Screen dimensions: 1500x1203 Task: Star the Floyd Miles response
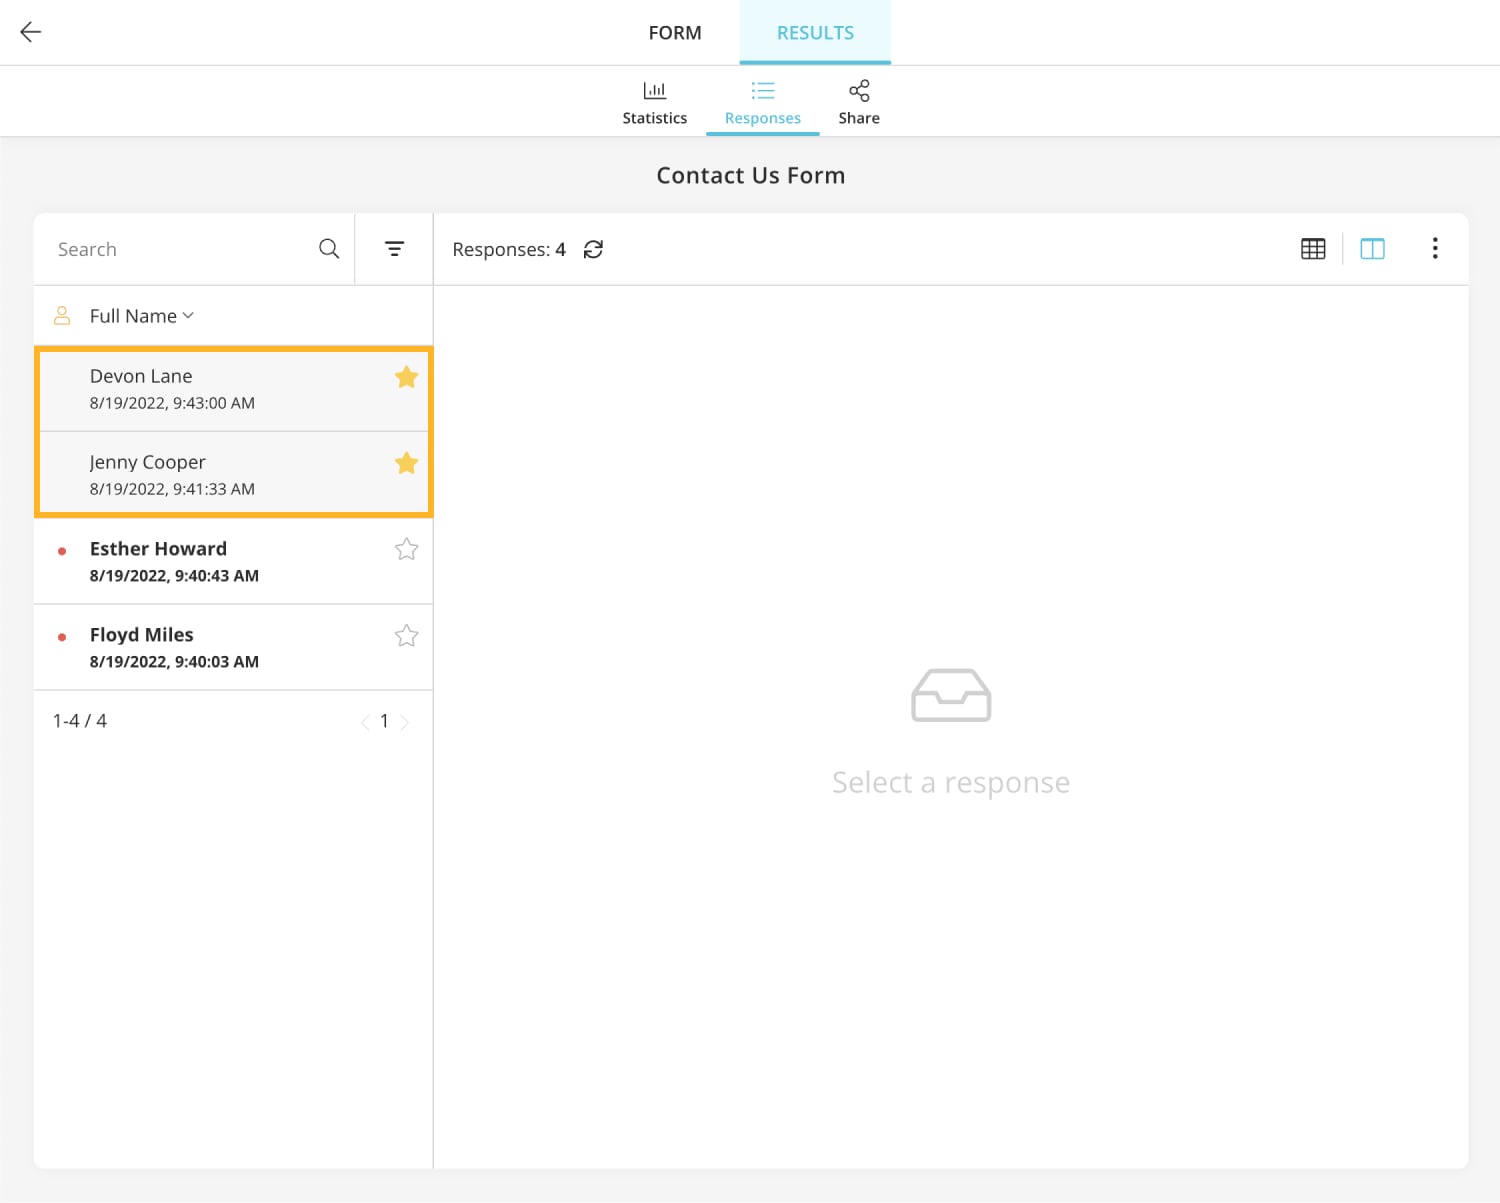[406, 636]
